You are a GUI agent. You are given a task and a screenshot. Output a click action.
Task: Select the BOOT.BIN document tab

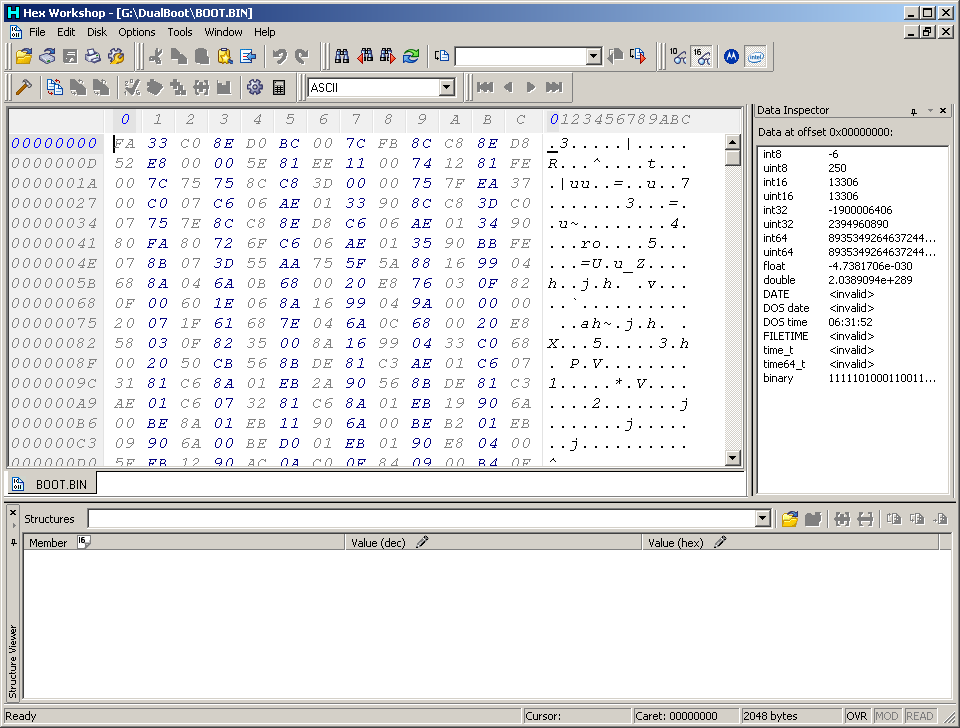pos(51,484)
